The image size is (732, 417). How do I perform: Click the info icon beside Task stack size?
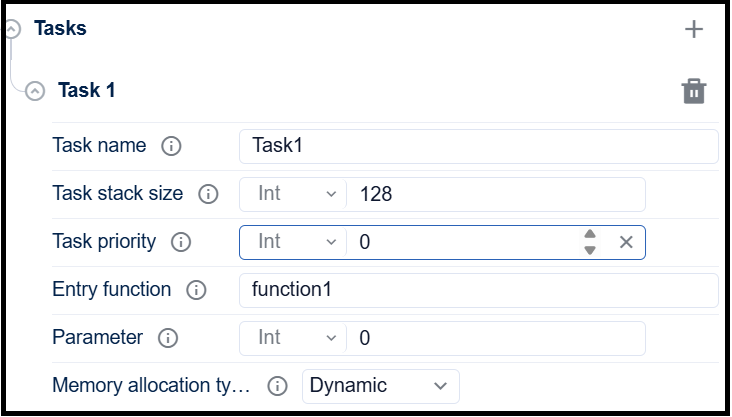(208, 194)
